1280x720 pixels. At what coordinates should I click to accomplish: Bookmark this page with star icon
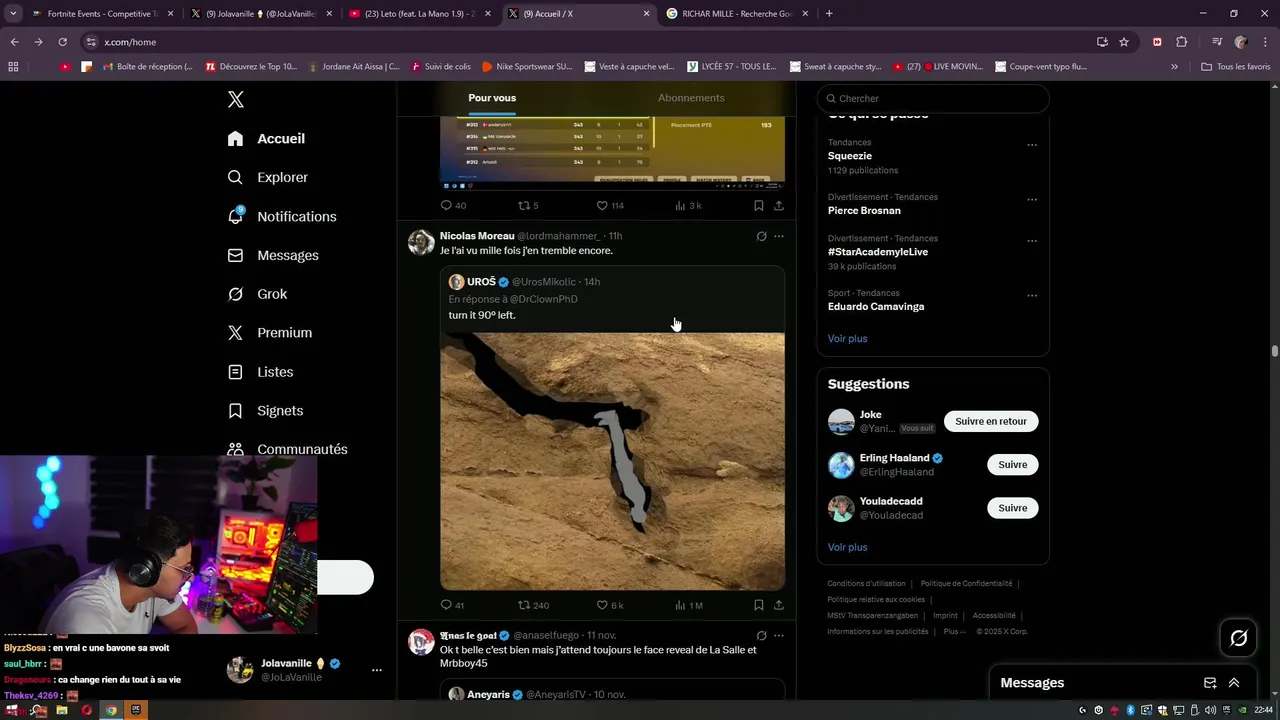click(x=1124, y=42)
